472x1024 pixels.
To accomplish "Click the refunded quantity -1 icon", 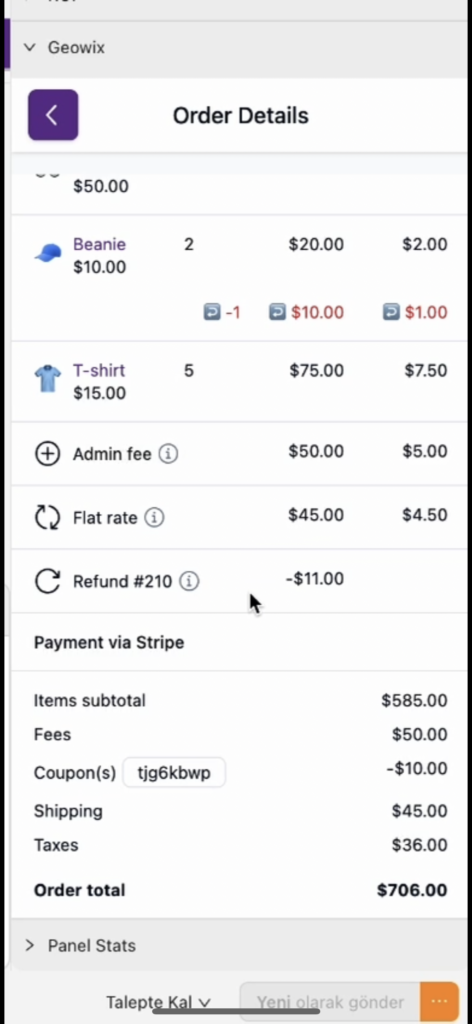I will 212,312.
